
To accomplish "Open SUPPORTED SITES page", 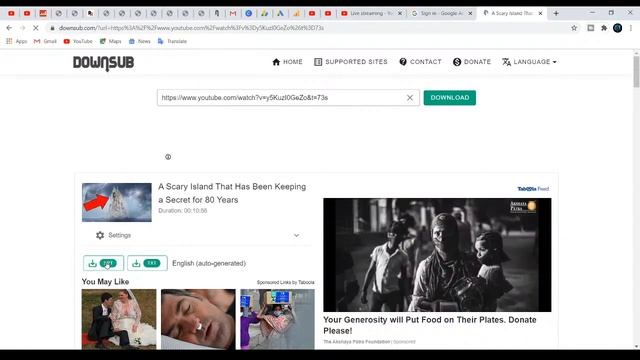I will (x=351, y=62).
